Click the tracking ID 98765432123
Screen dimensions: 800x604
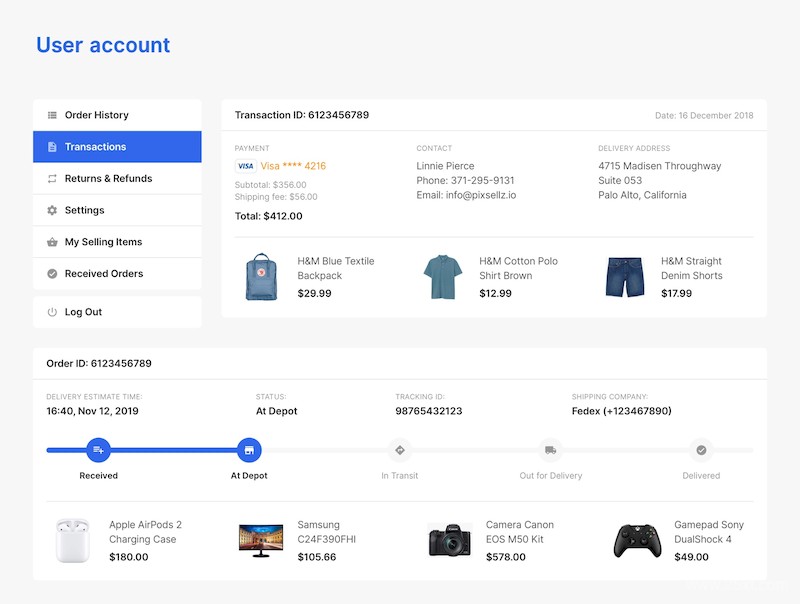click(x=429, y=411)
